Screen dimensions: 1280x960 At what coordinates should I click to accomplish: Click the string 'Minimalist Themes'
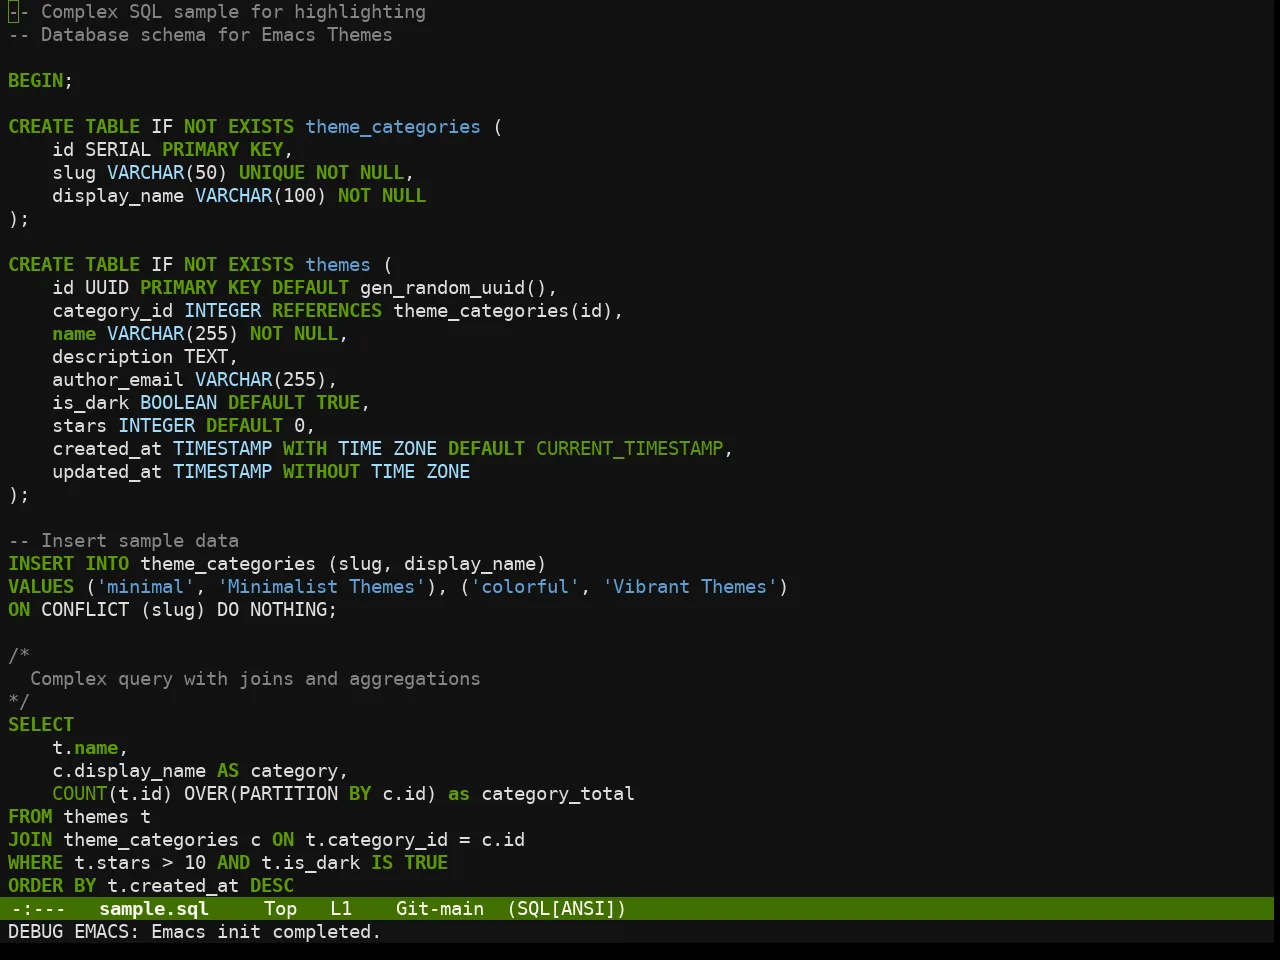322,587
